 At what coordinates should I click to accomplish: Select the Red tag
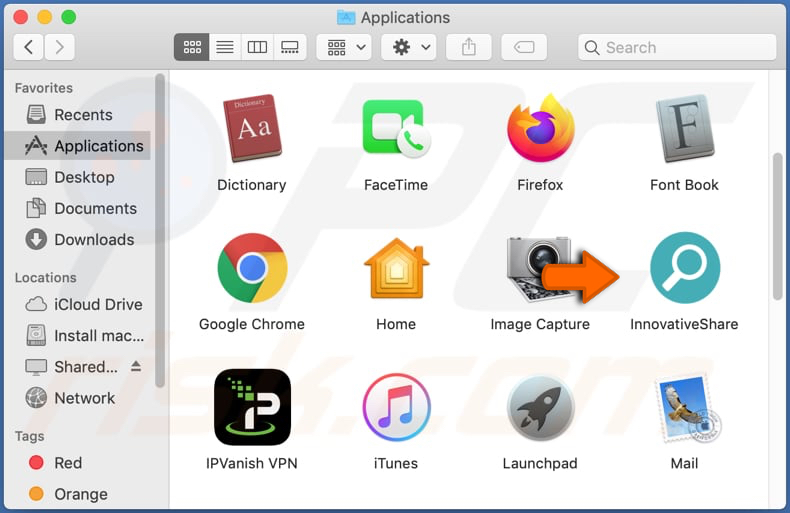point(78,463)
